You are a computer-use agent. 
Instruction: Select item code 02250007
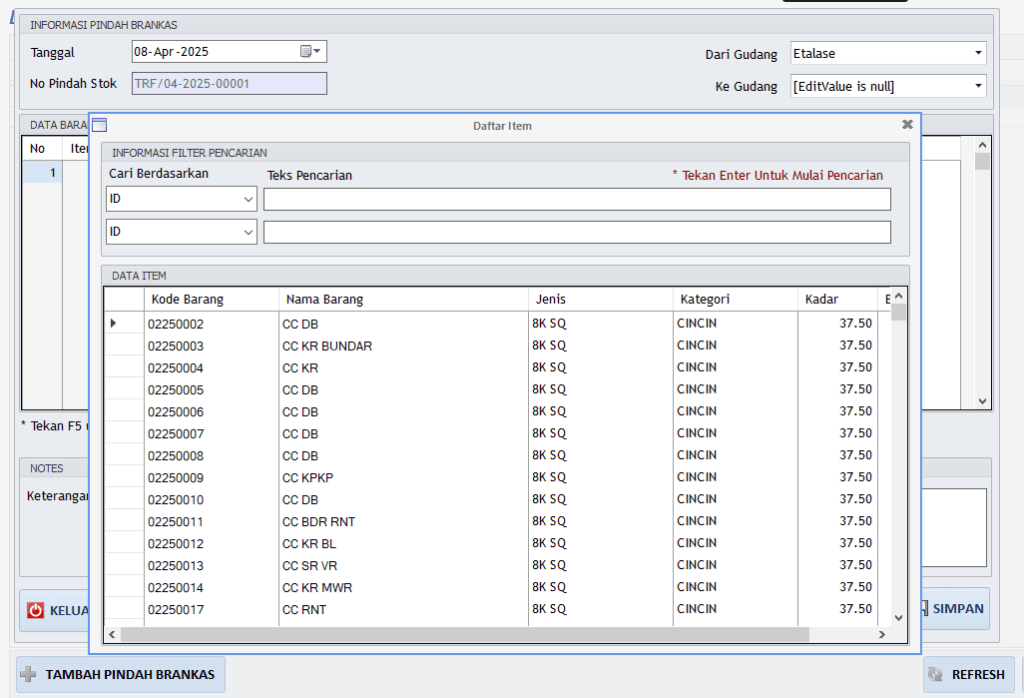click(x=176, y=434)
